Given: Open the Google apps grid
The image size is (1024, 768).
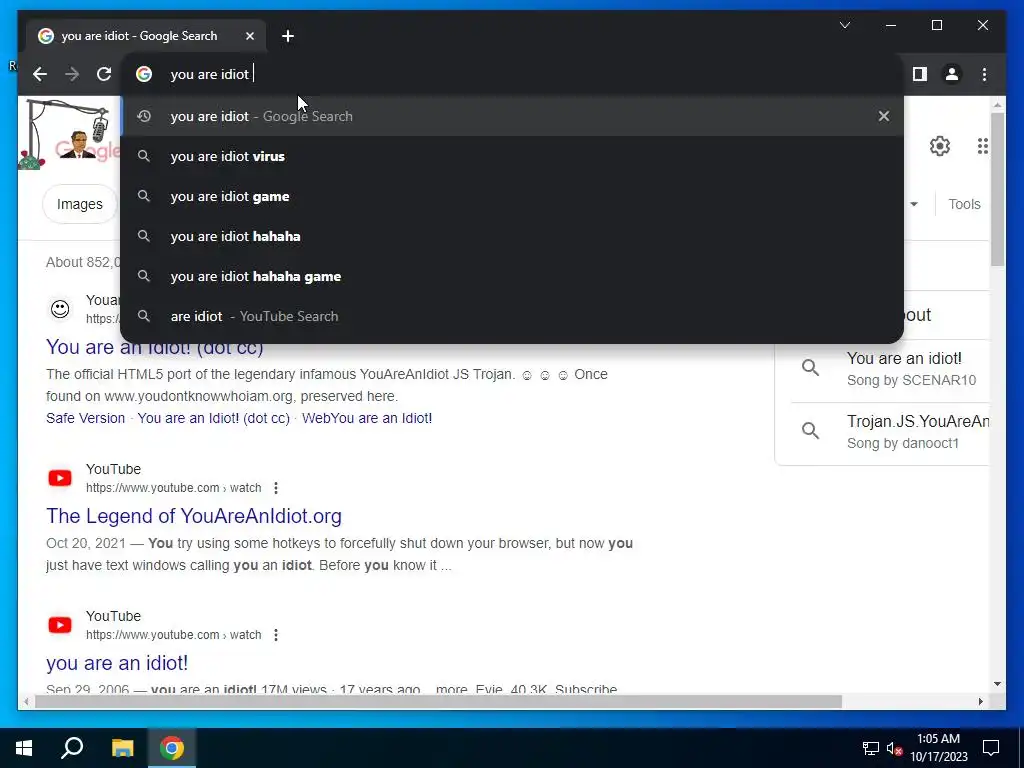Looking at the screenshot, I should [x=982, y=146].
